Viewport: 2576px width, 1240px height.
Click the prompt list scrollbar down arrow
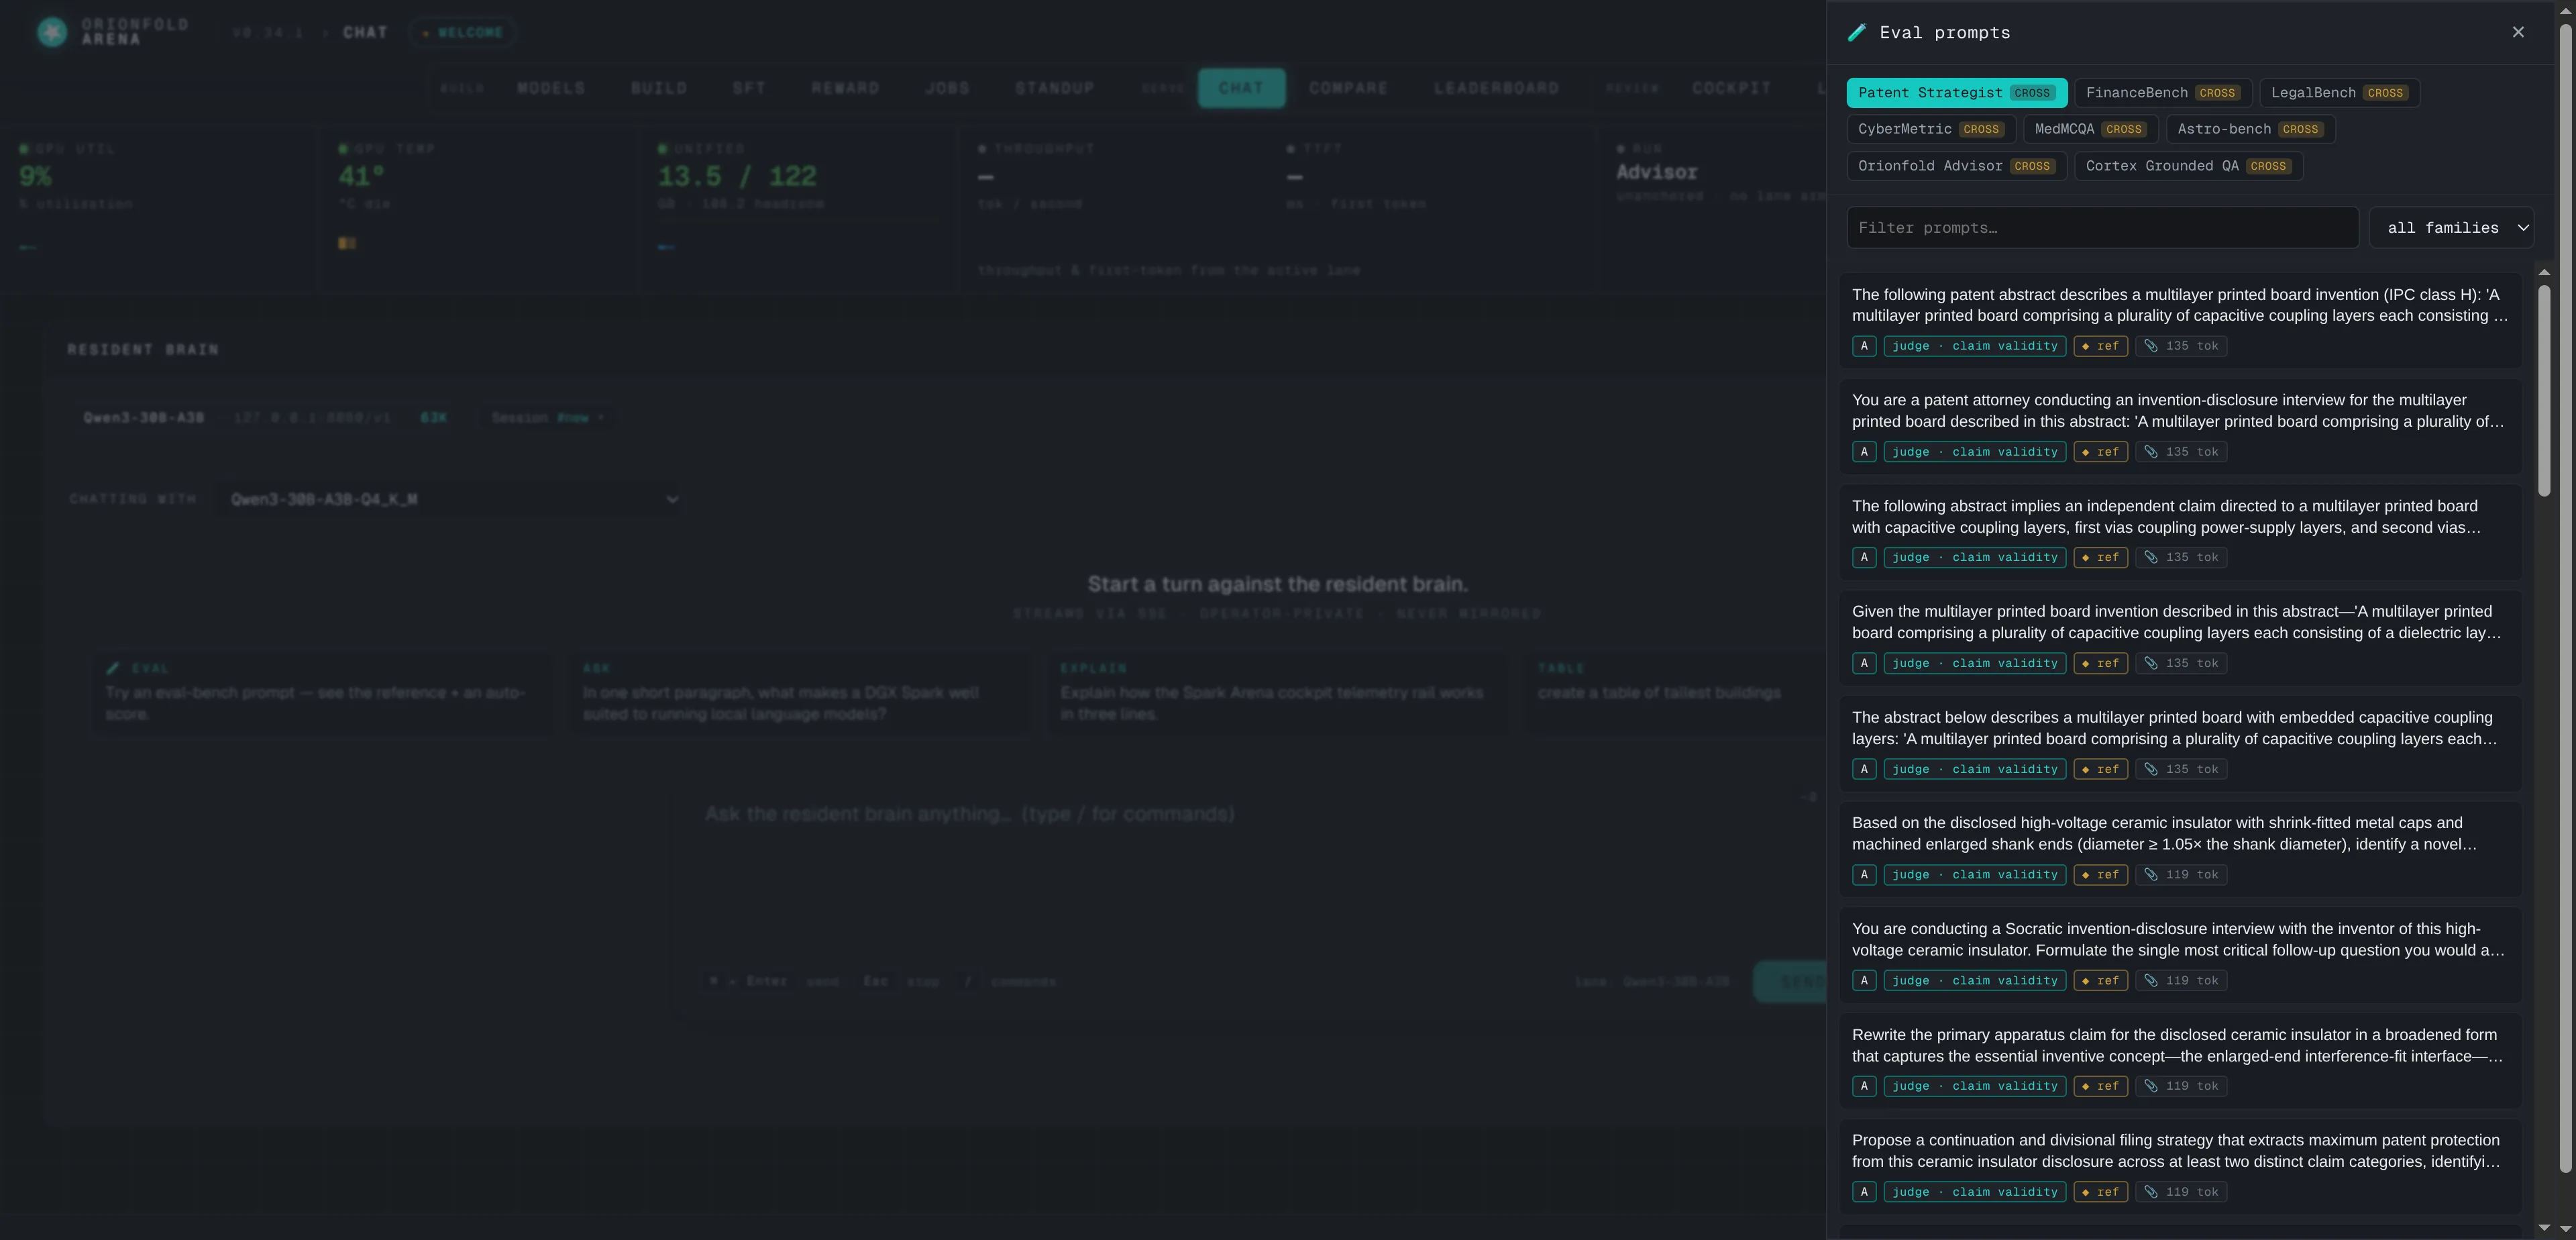click(x=2544, y=1227)
